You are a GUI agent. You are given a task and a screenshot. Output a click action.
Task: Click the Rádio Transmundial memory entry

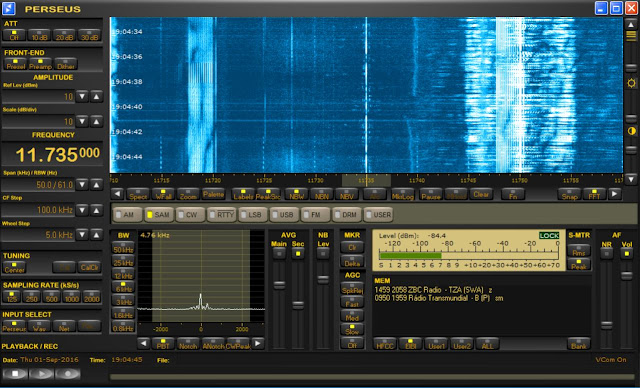coord(439,298)
